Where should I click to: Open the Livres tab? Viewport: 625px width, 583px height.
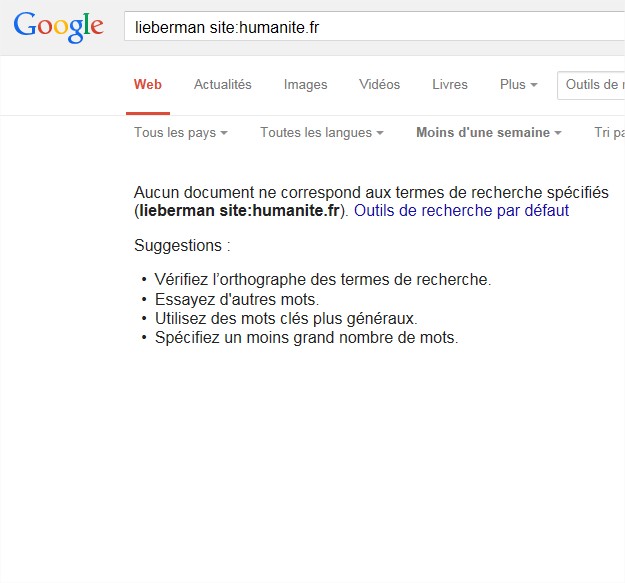click(x=450, y=84)
